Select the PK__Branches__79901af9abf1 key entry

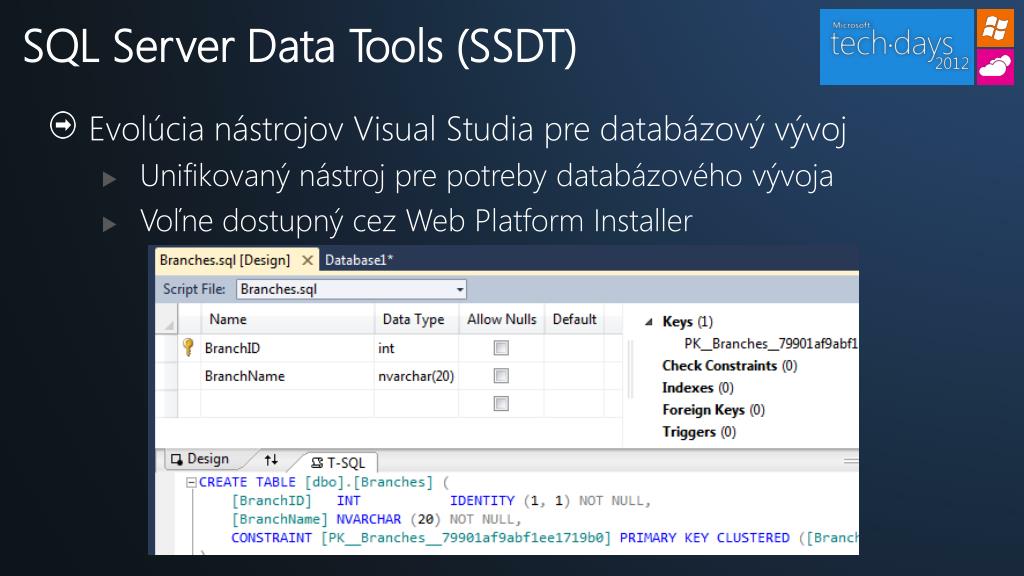771,344
